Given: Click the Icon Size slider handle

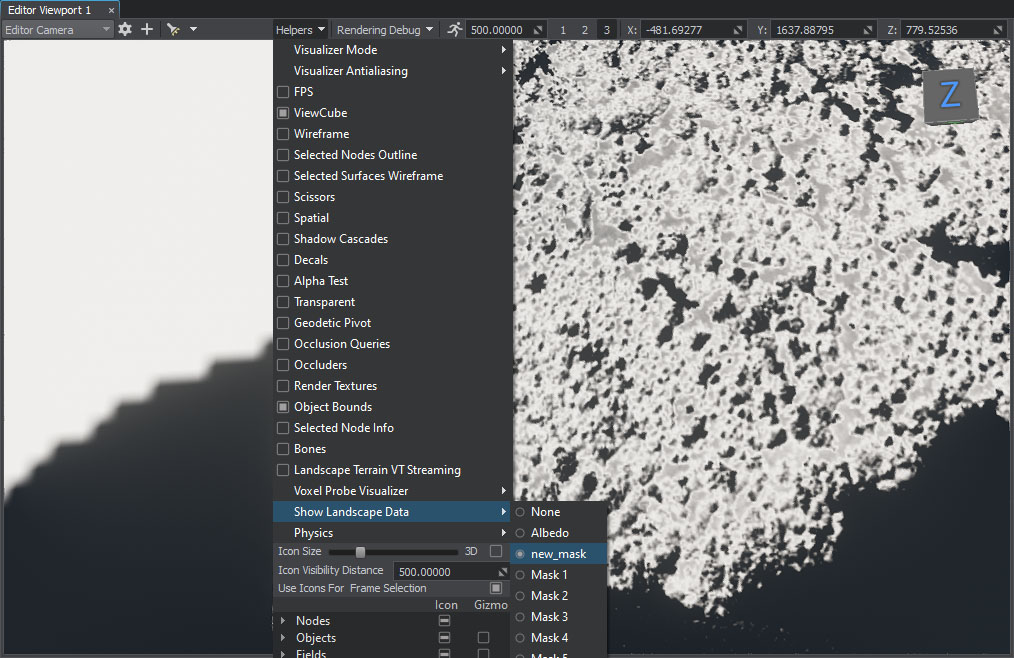Looking at the screenshot, I should click(360, 552).
